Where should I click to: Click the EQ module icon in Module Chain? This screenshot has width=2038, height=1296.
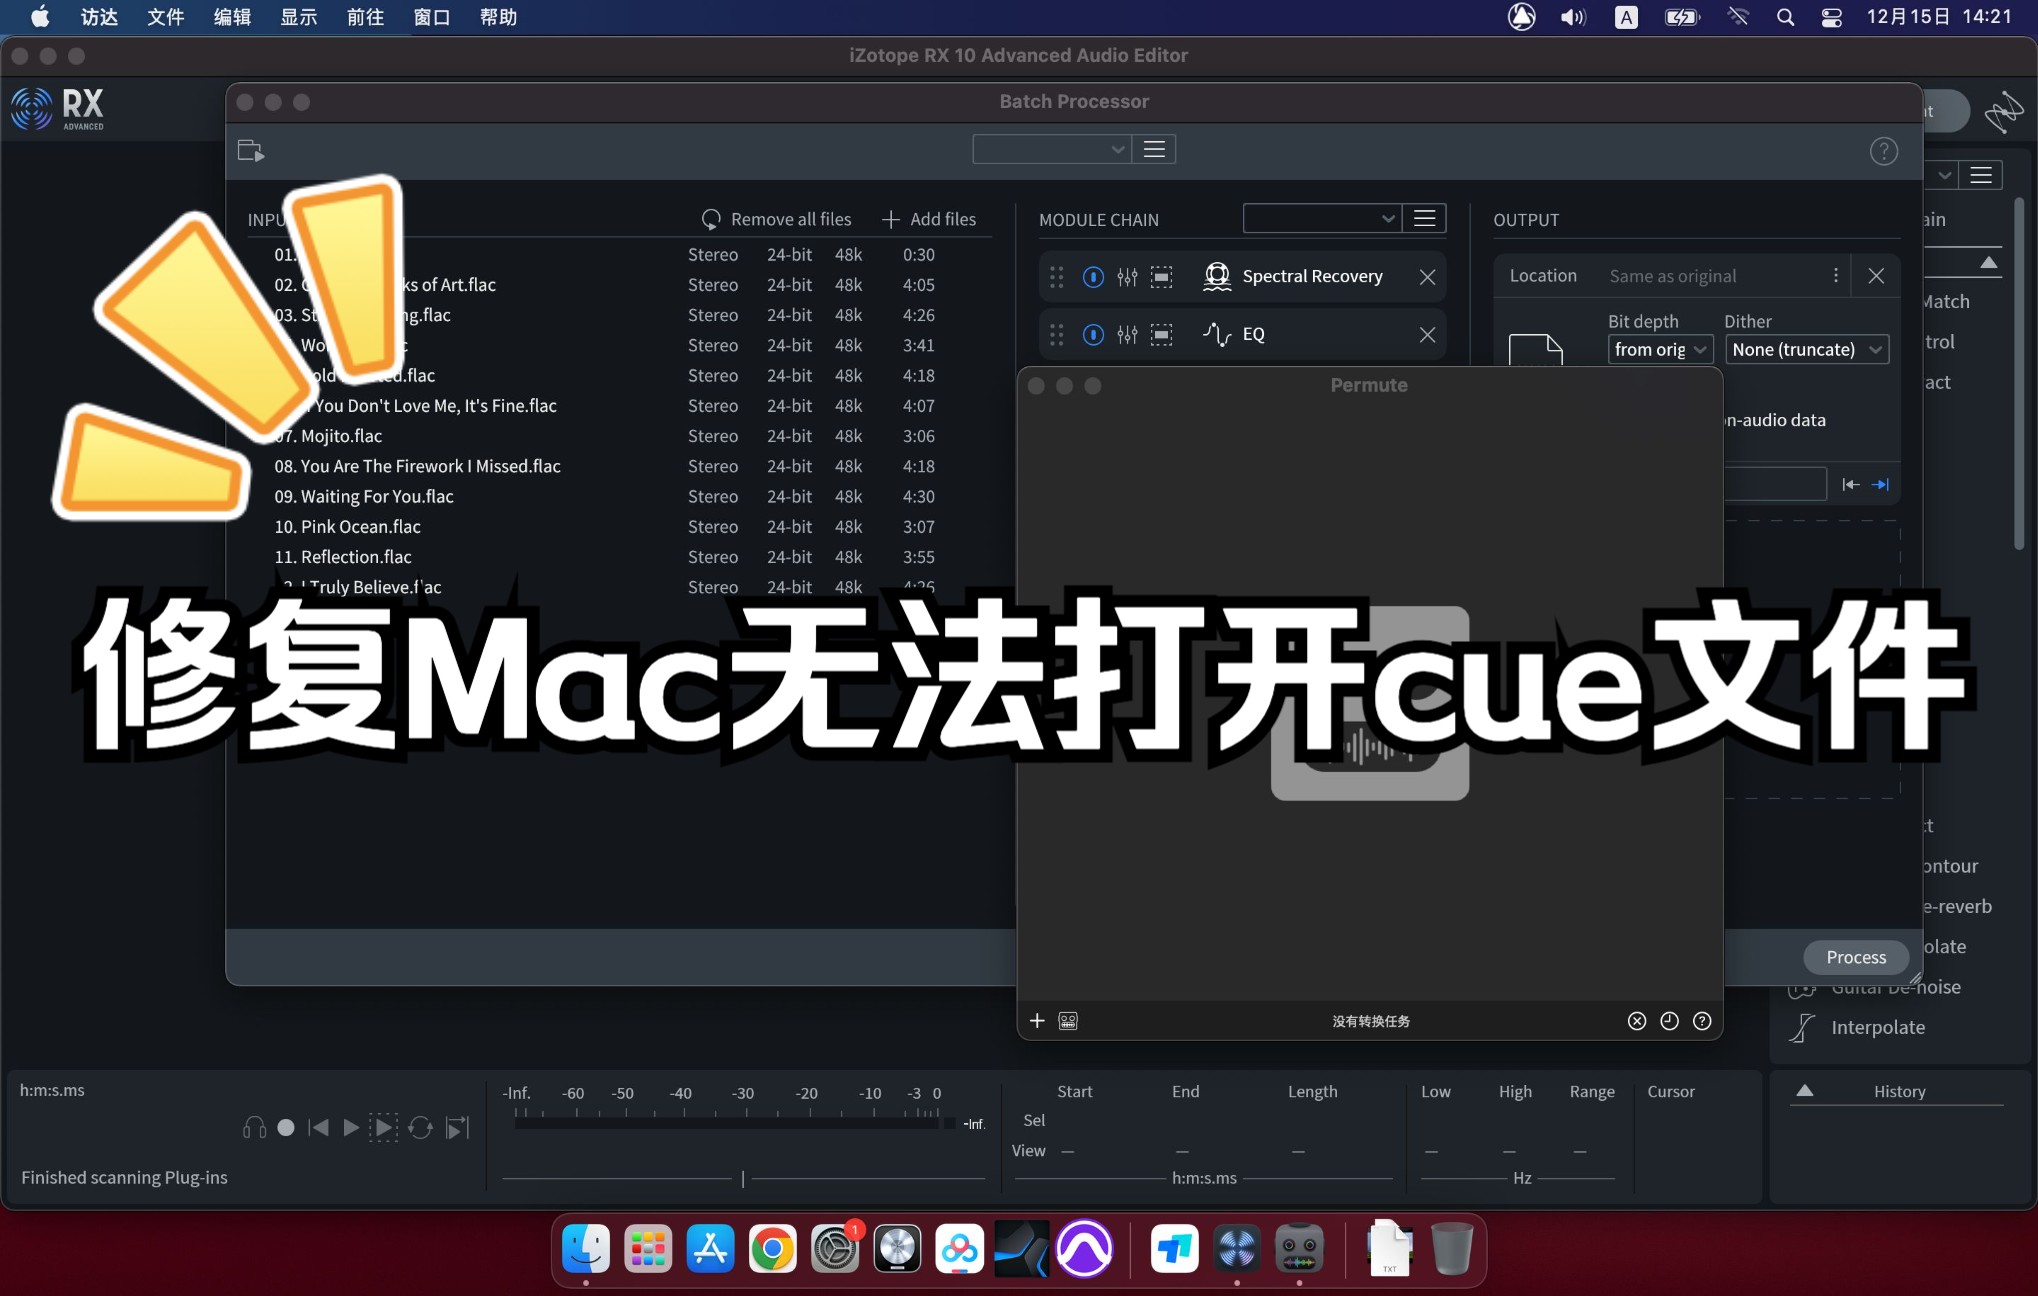(1216, 334)
